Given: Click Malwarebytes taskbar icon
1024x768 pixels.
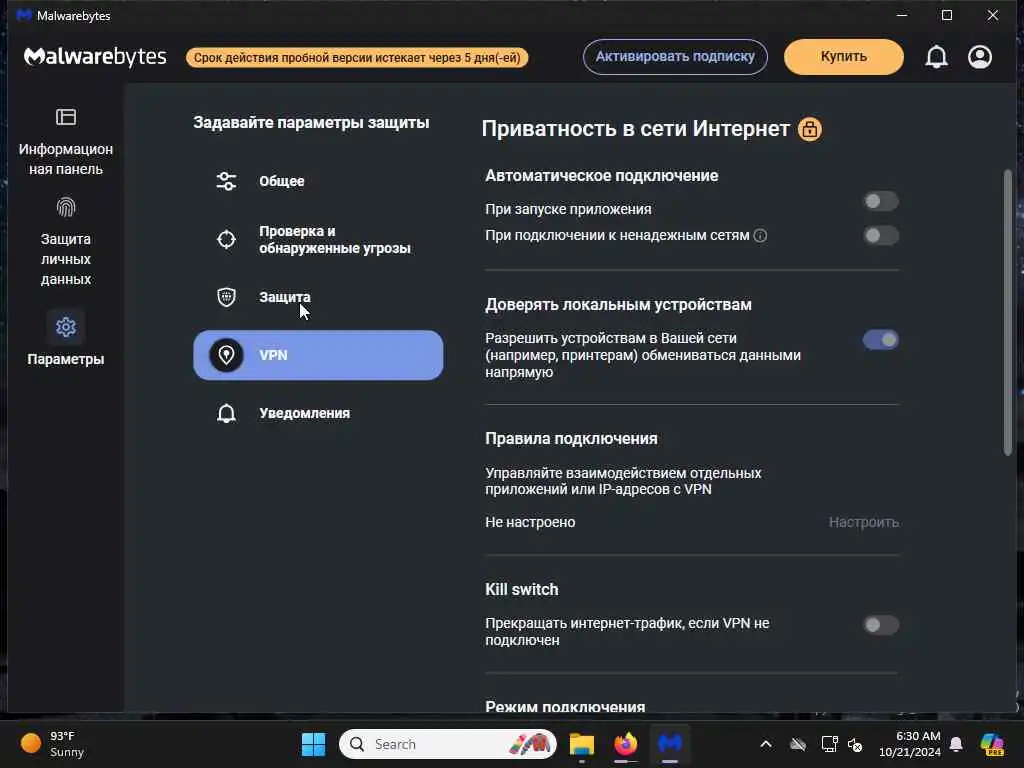Looking at the screenshot, I should [x=670, y=744].
